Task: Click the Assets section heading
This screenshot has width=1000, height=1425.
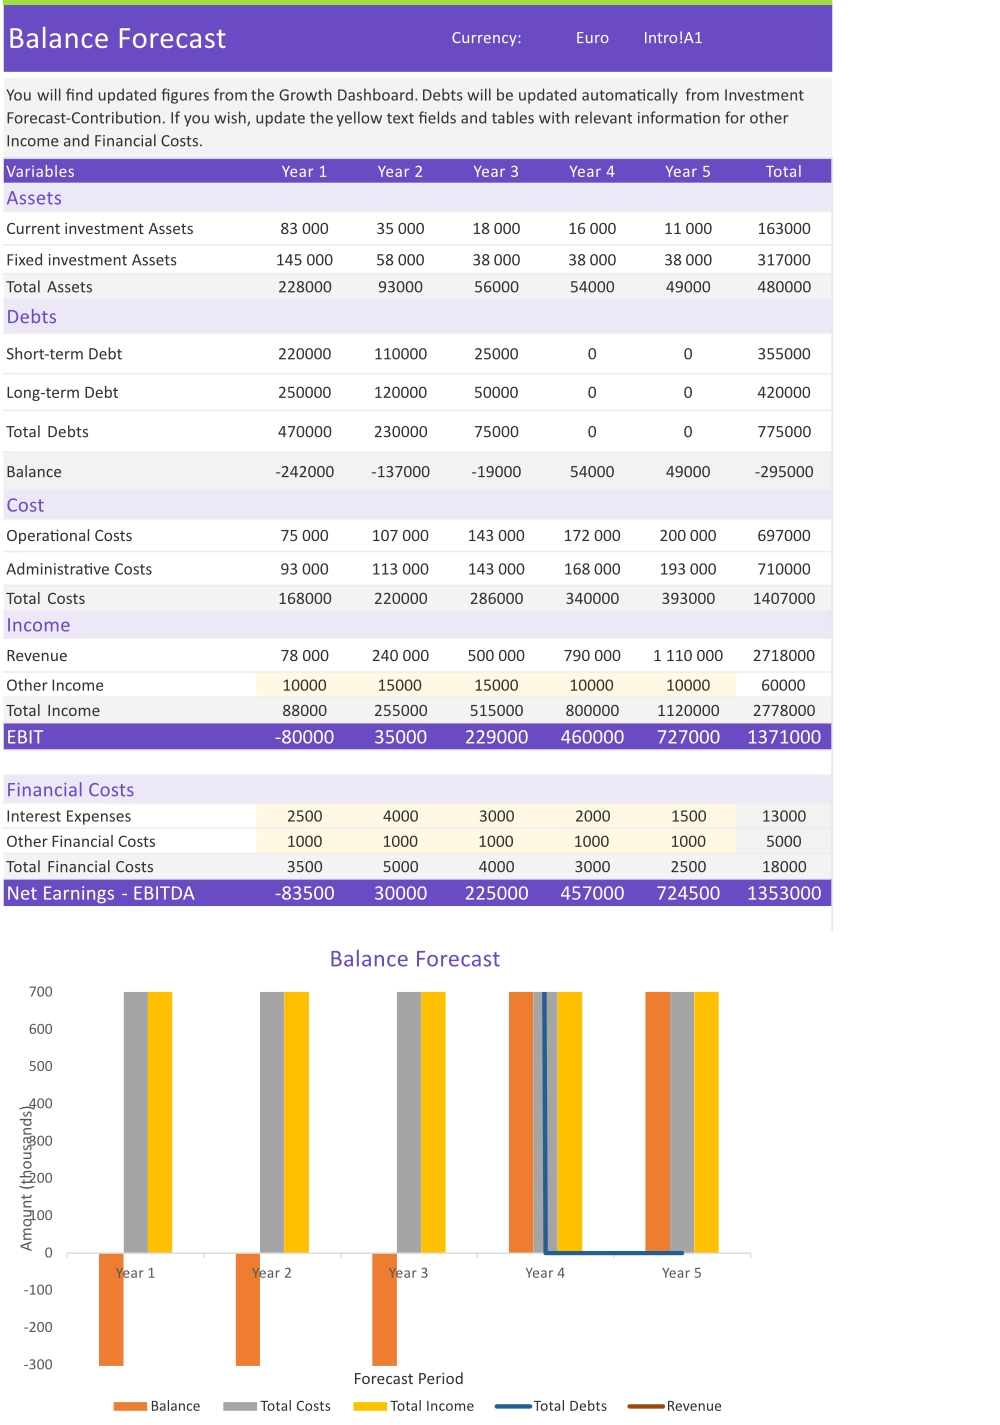Action: [x=34, y=198]
